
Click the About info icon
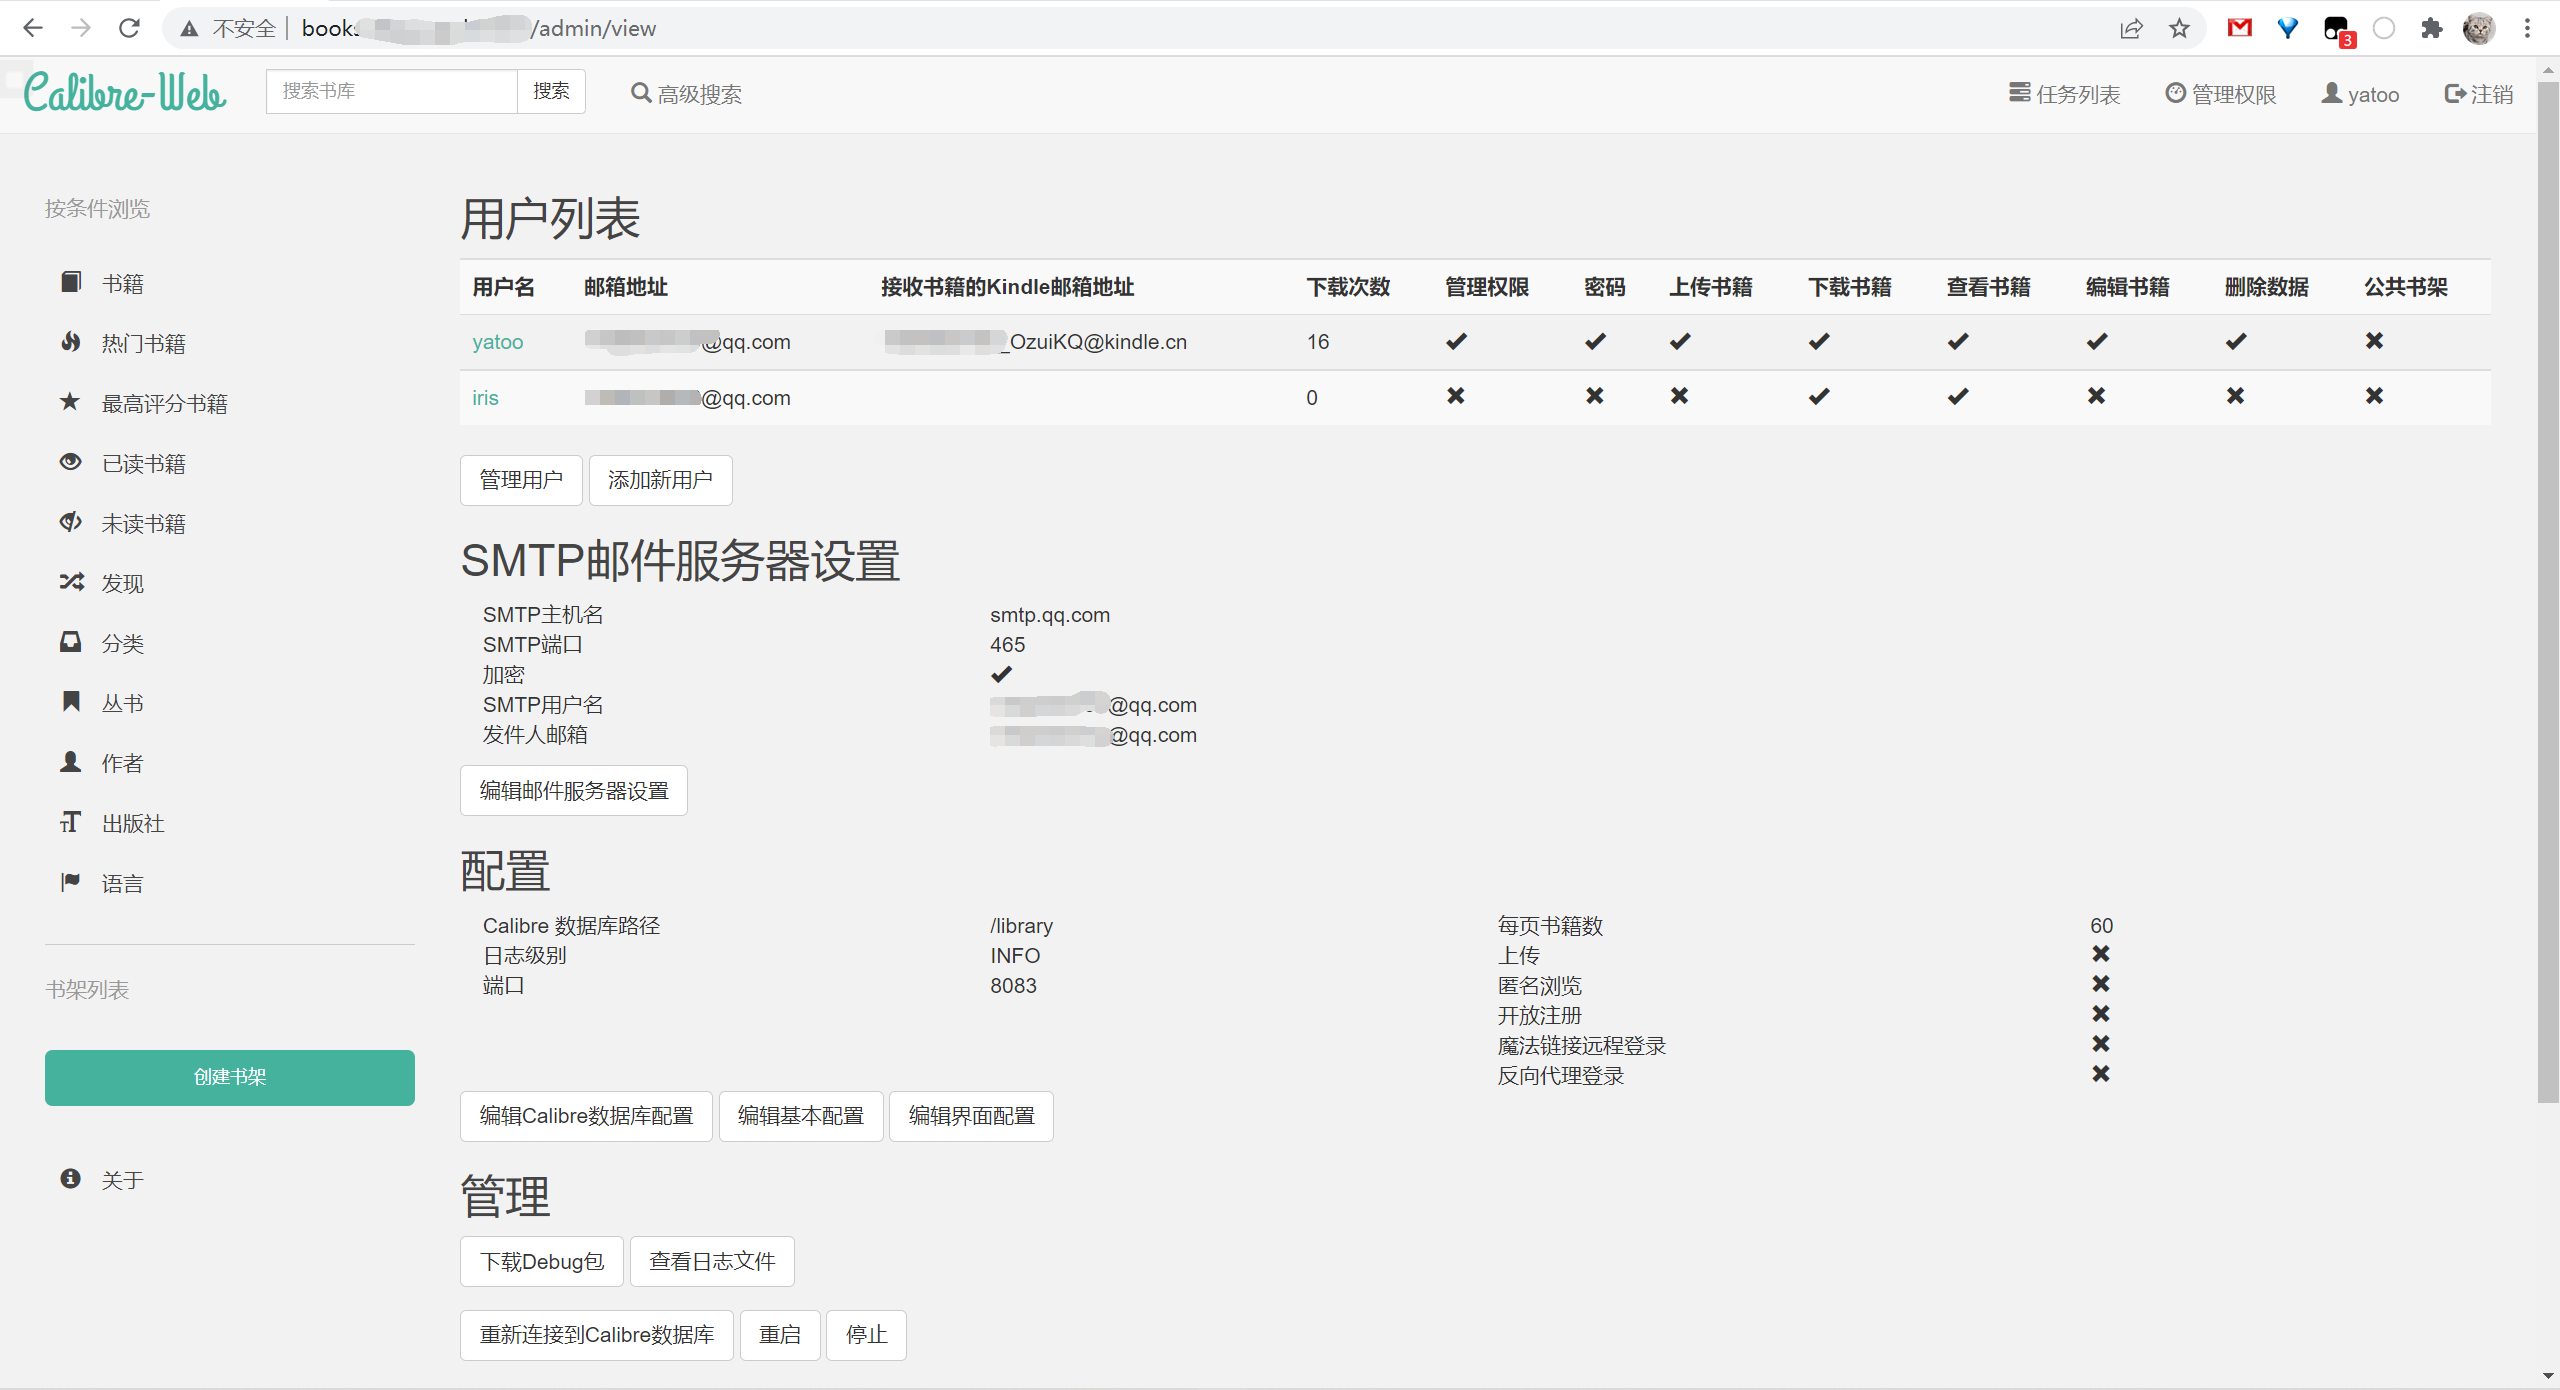coord(70,1179)
